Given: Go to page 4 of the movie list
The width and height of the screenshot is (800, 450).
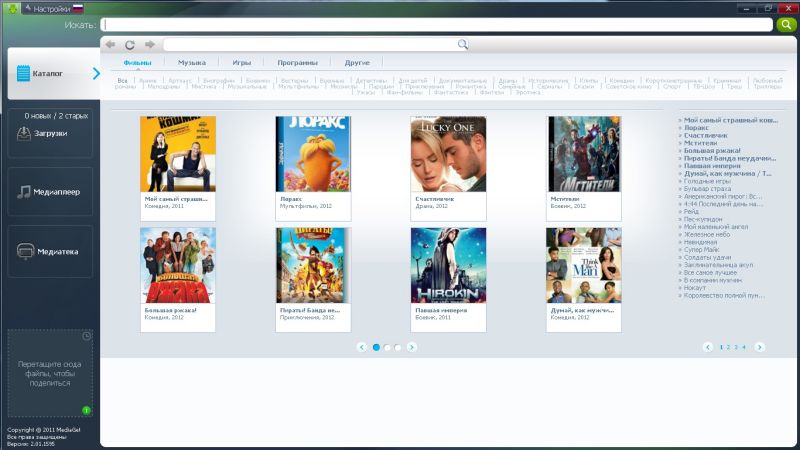Looking at the screenshot, I should click(x=744, y=347).
